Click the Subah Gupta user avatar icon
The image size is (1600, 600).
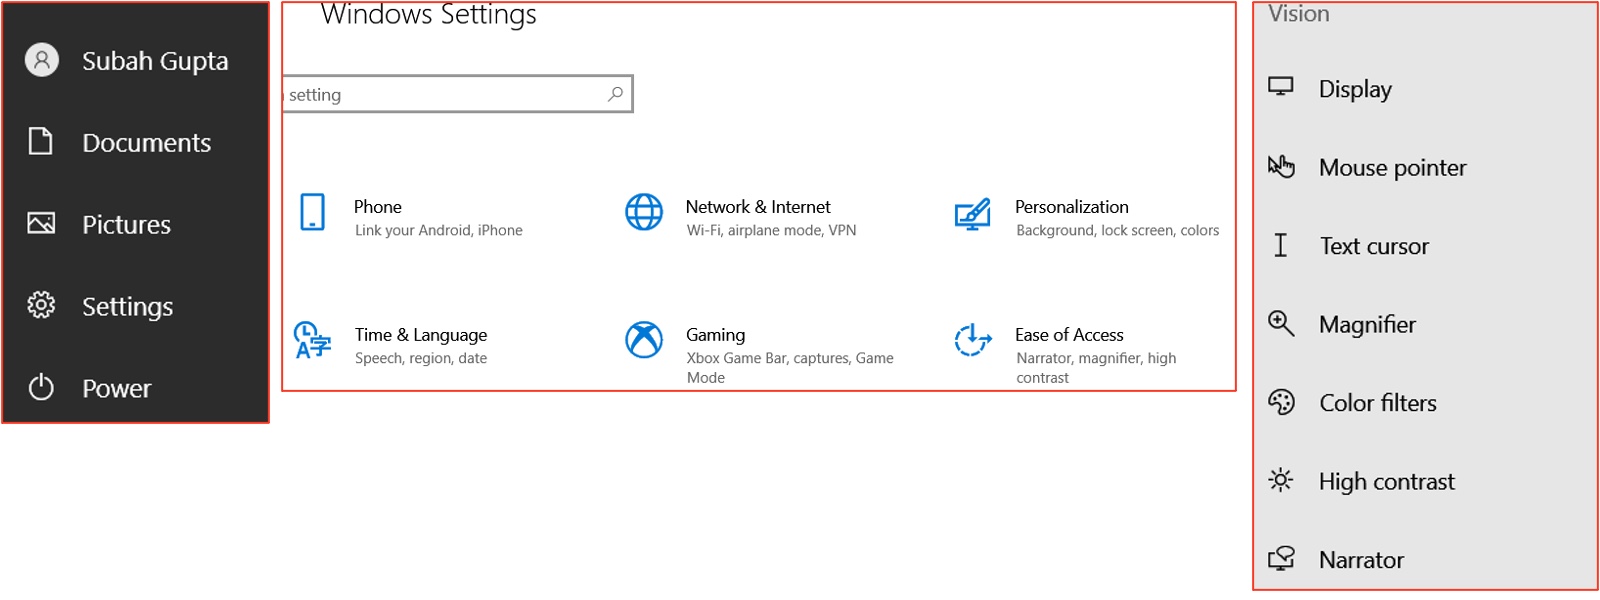coord(42,60)
